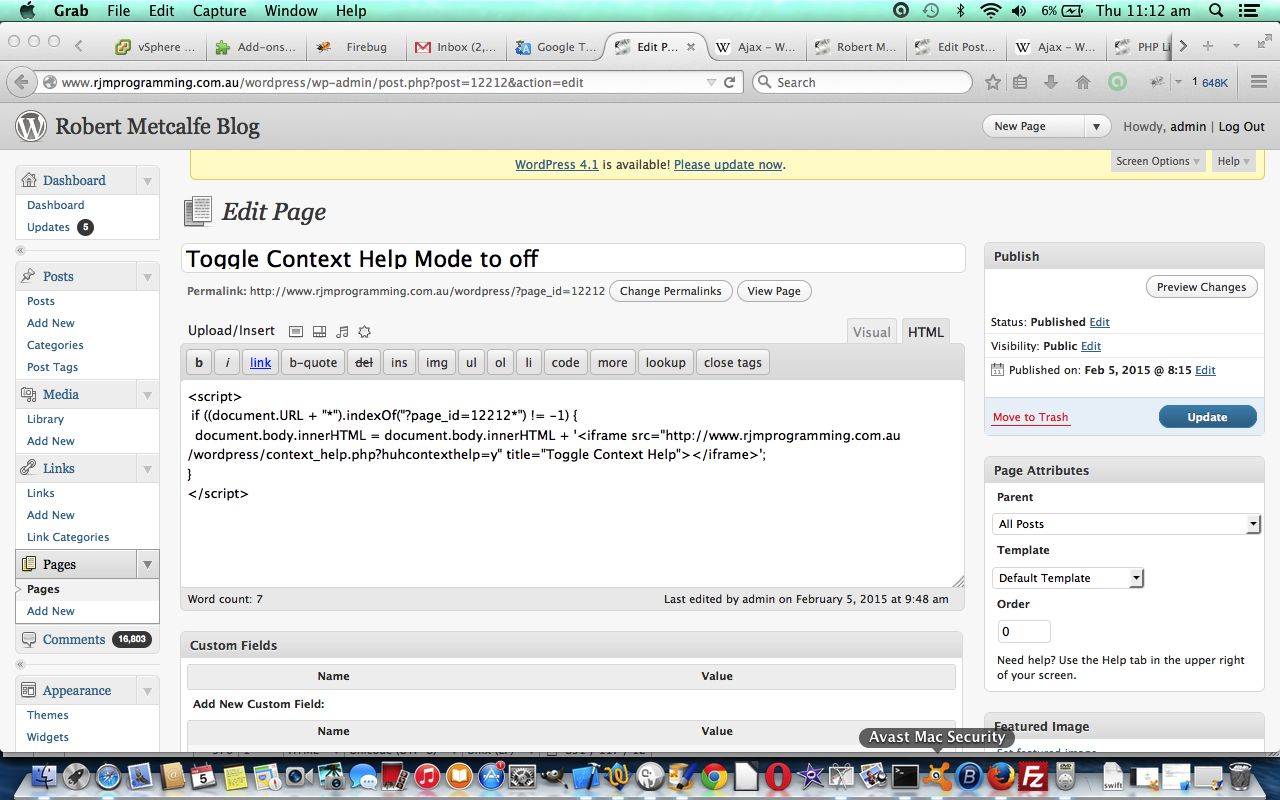Toggle the Pages menu arrow
Screen dimensions: 1280x800
click(148, 564)
